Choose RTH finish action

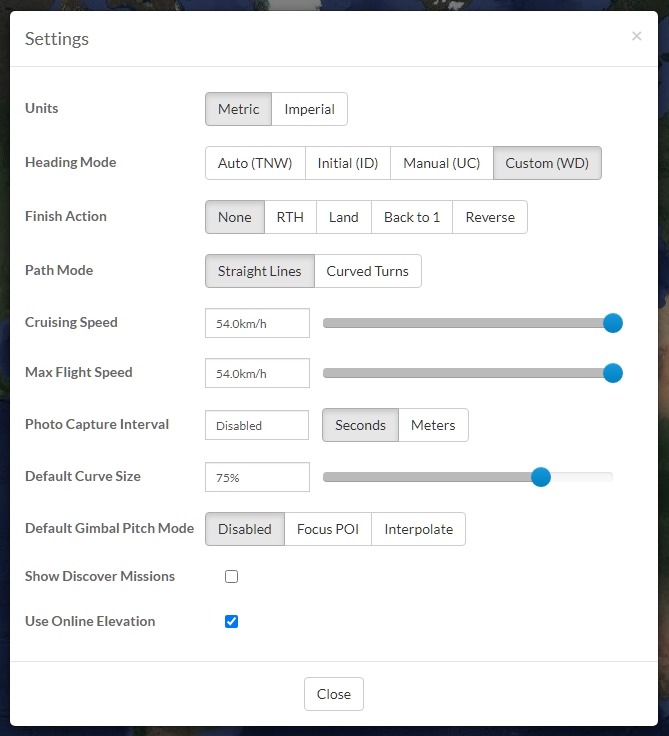pos(290,217)
